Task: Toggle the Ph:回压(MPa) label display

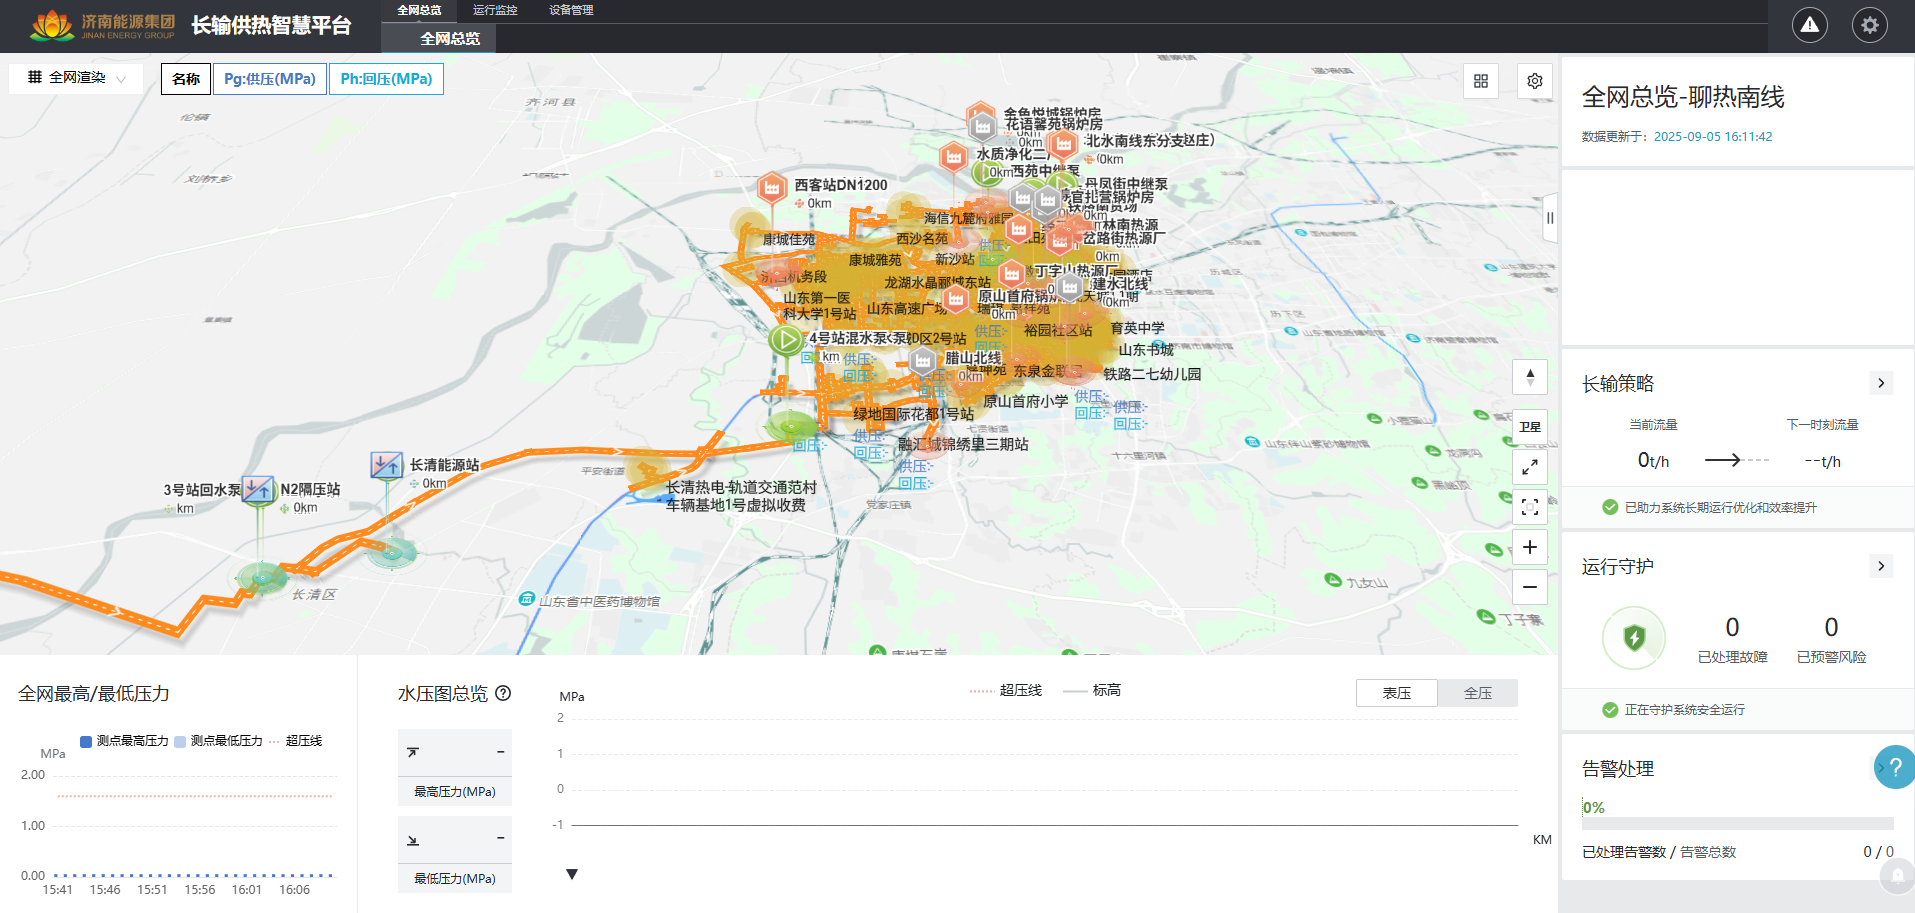Action: pyautogui.click(x=386, y=79)
